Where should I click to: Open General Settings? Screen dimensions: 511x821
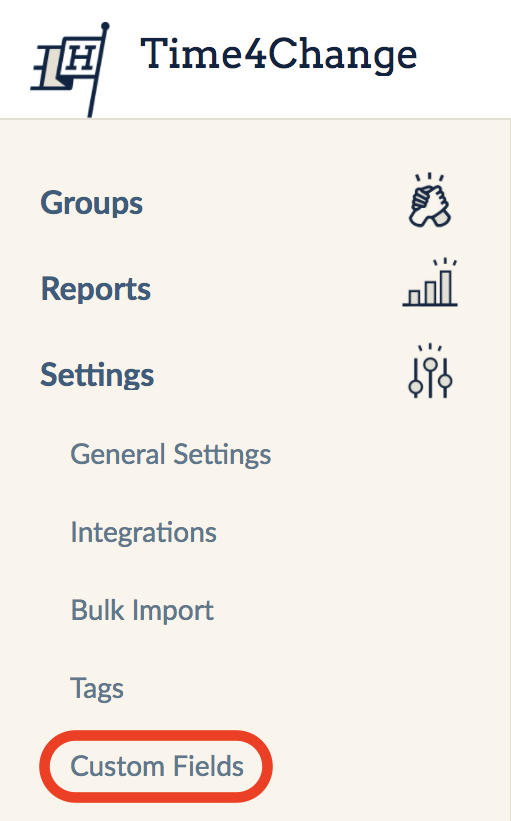(x=171, y=454)
